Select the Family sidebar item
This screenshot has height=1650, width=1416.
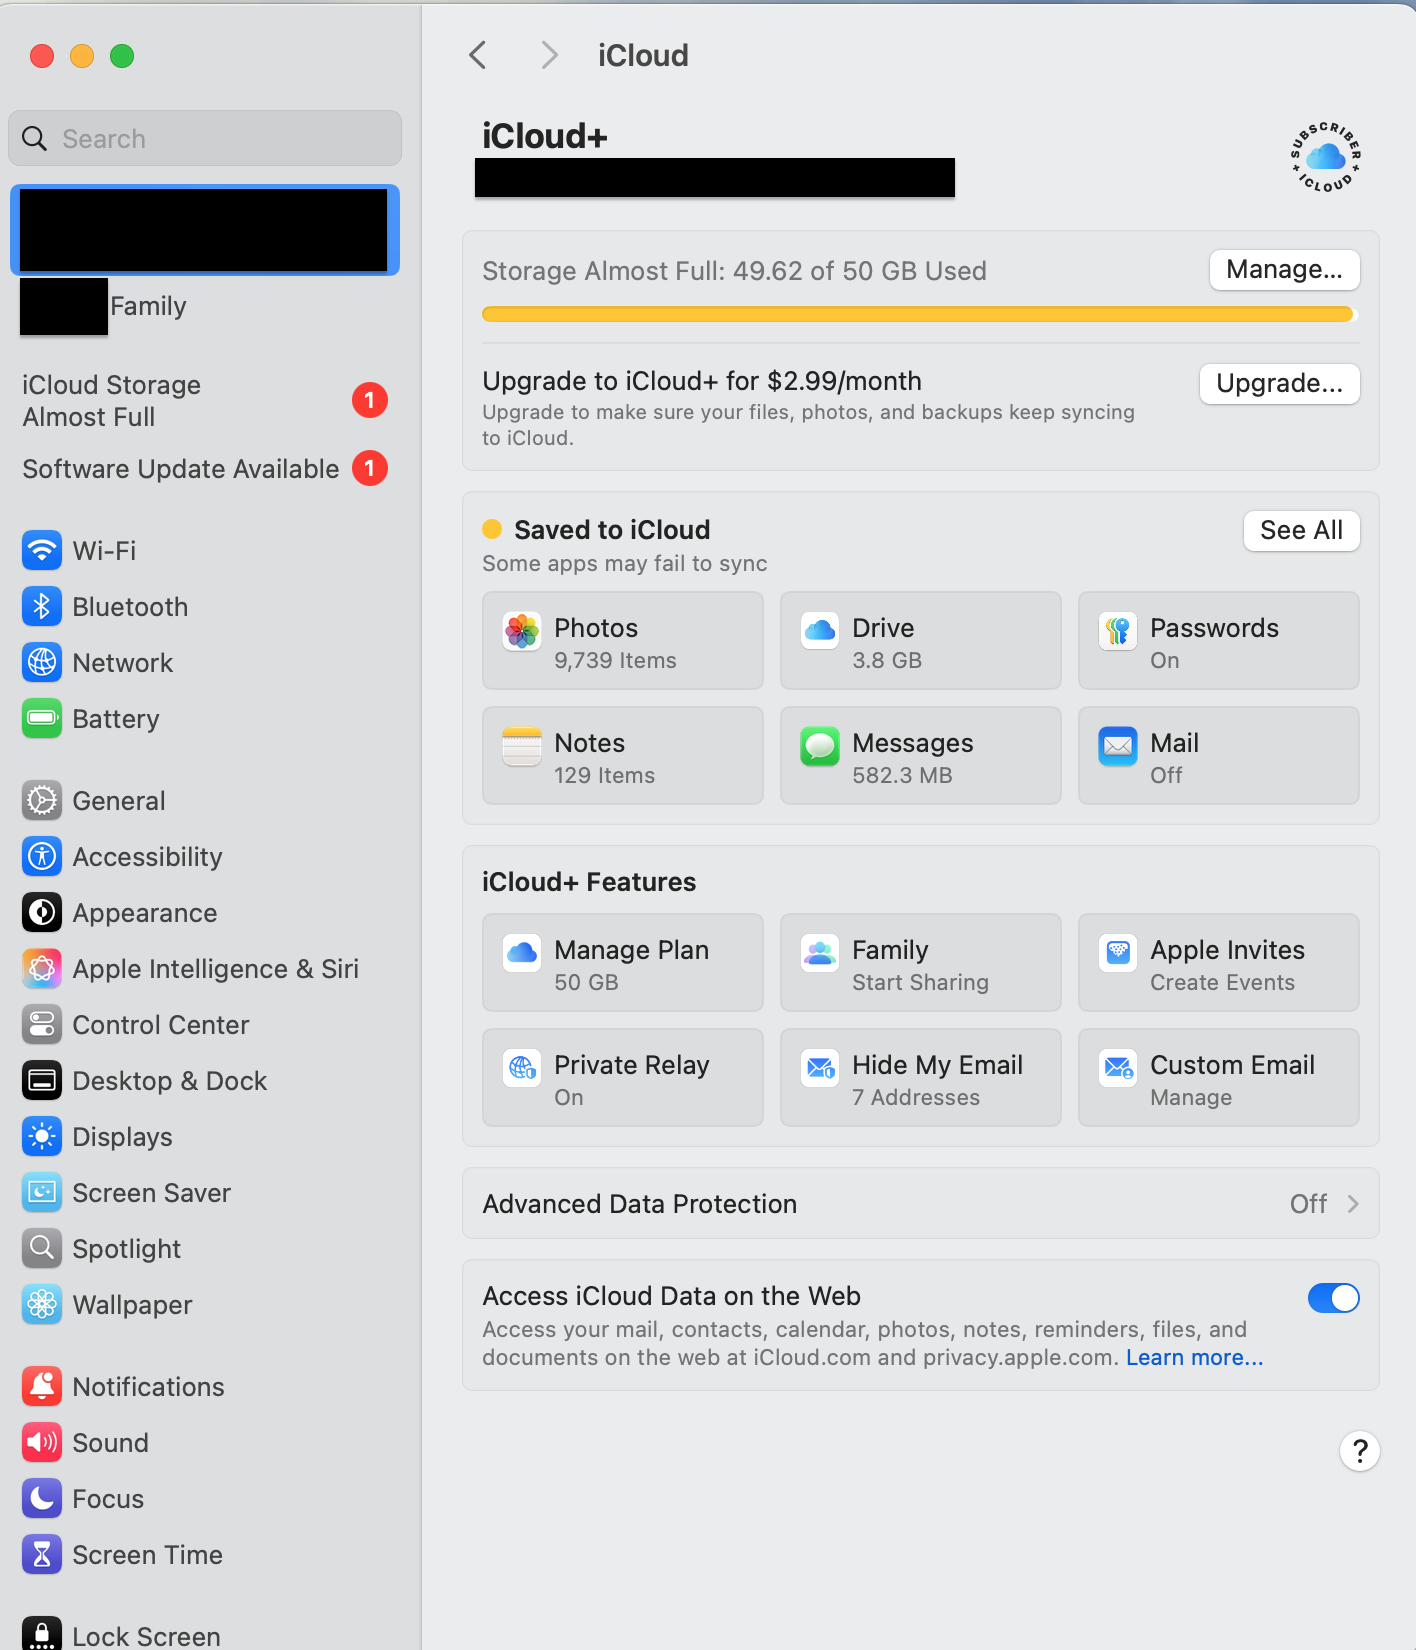tap(204, 306)
